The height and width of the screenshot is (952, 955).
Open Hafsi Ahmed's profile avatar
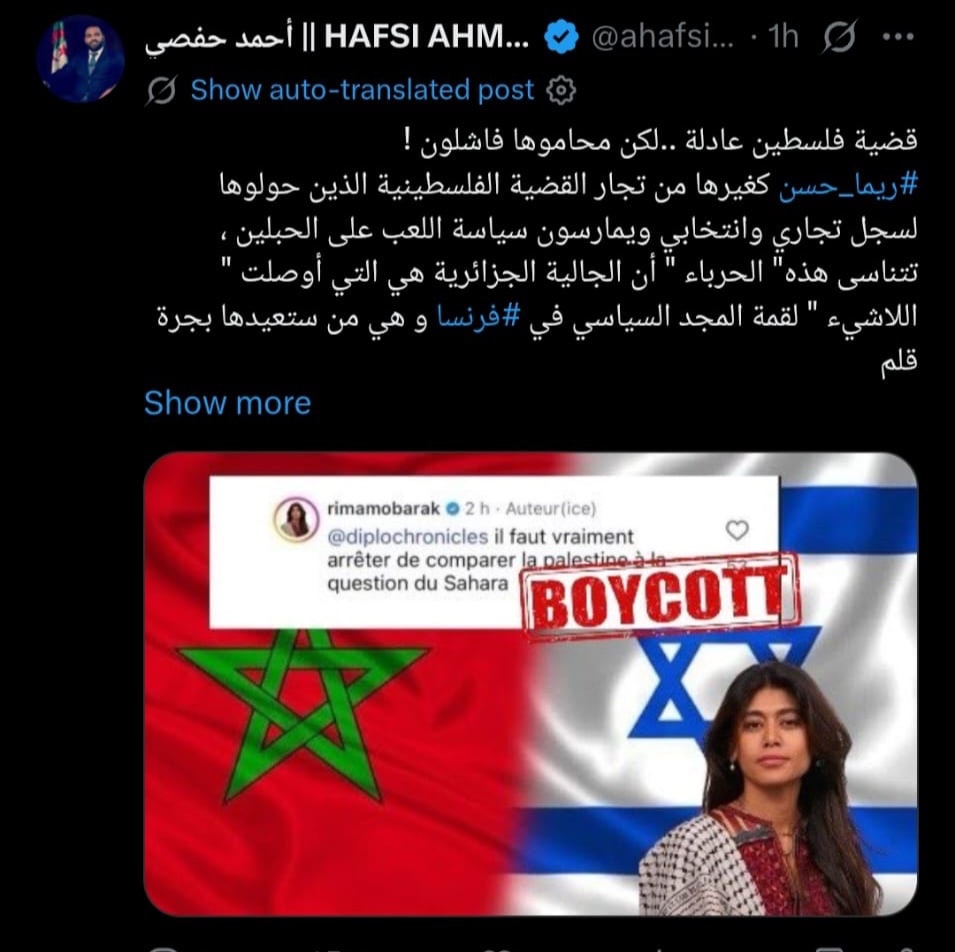80,59
